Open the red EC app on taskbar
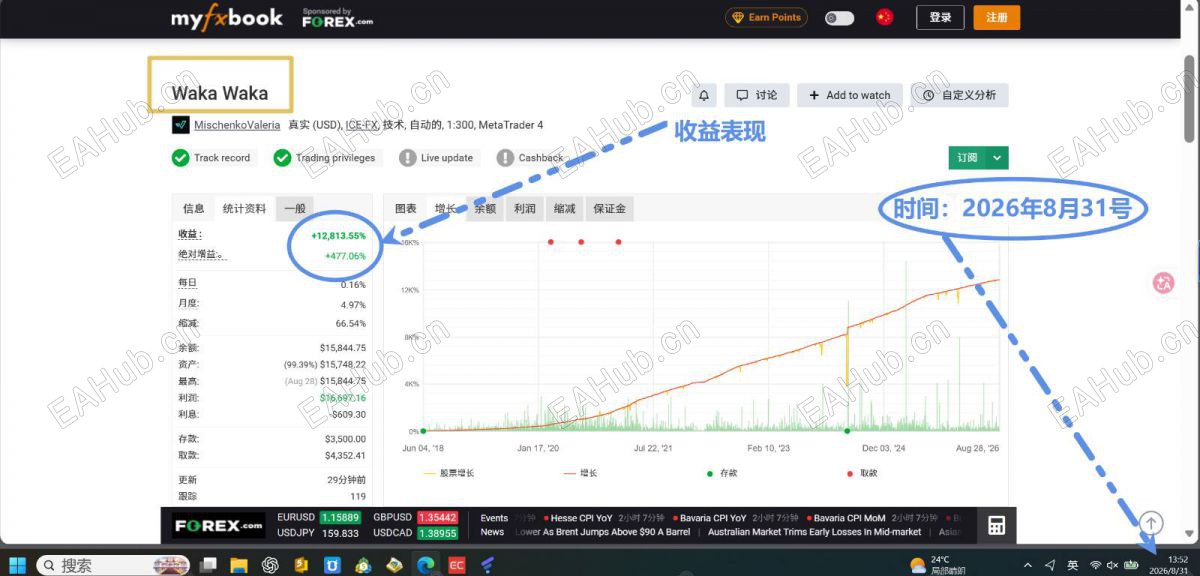This screenshot has width=1200, height=576. pyautogui.click(x=456, y=565)
